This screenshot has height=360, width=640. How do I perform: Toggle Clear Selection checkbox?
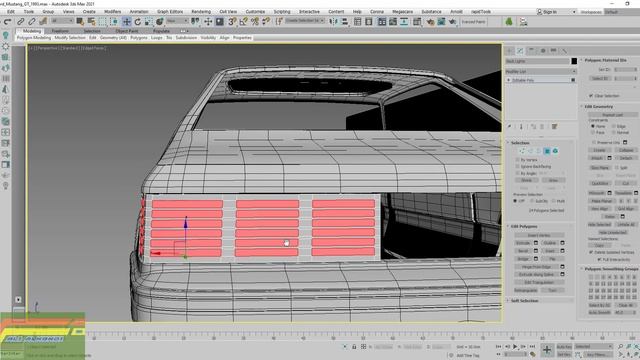pyautogui.click(x=591, y=96)
